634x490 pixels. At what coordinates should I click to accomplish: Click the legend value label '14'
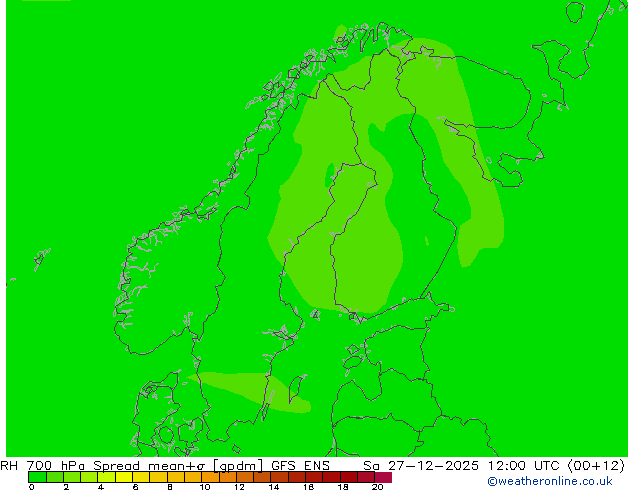click(x=274, y=487)
